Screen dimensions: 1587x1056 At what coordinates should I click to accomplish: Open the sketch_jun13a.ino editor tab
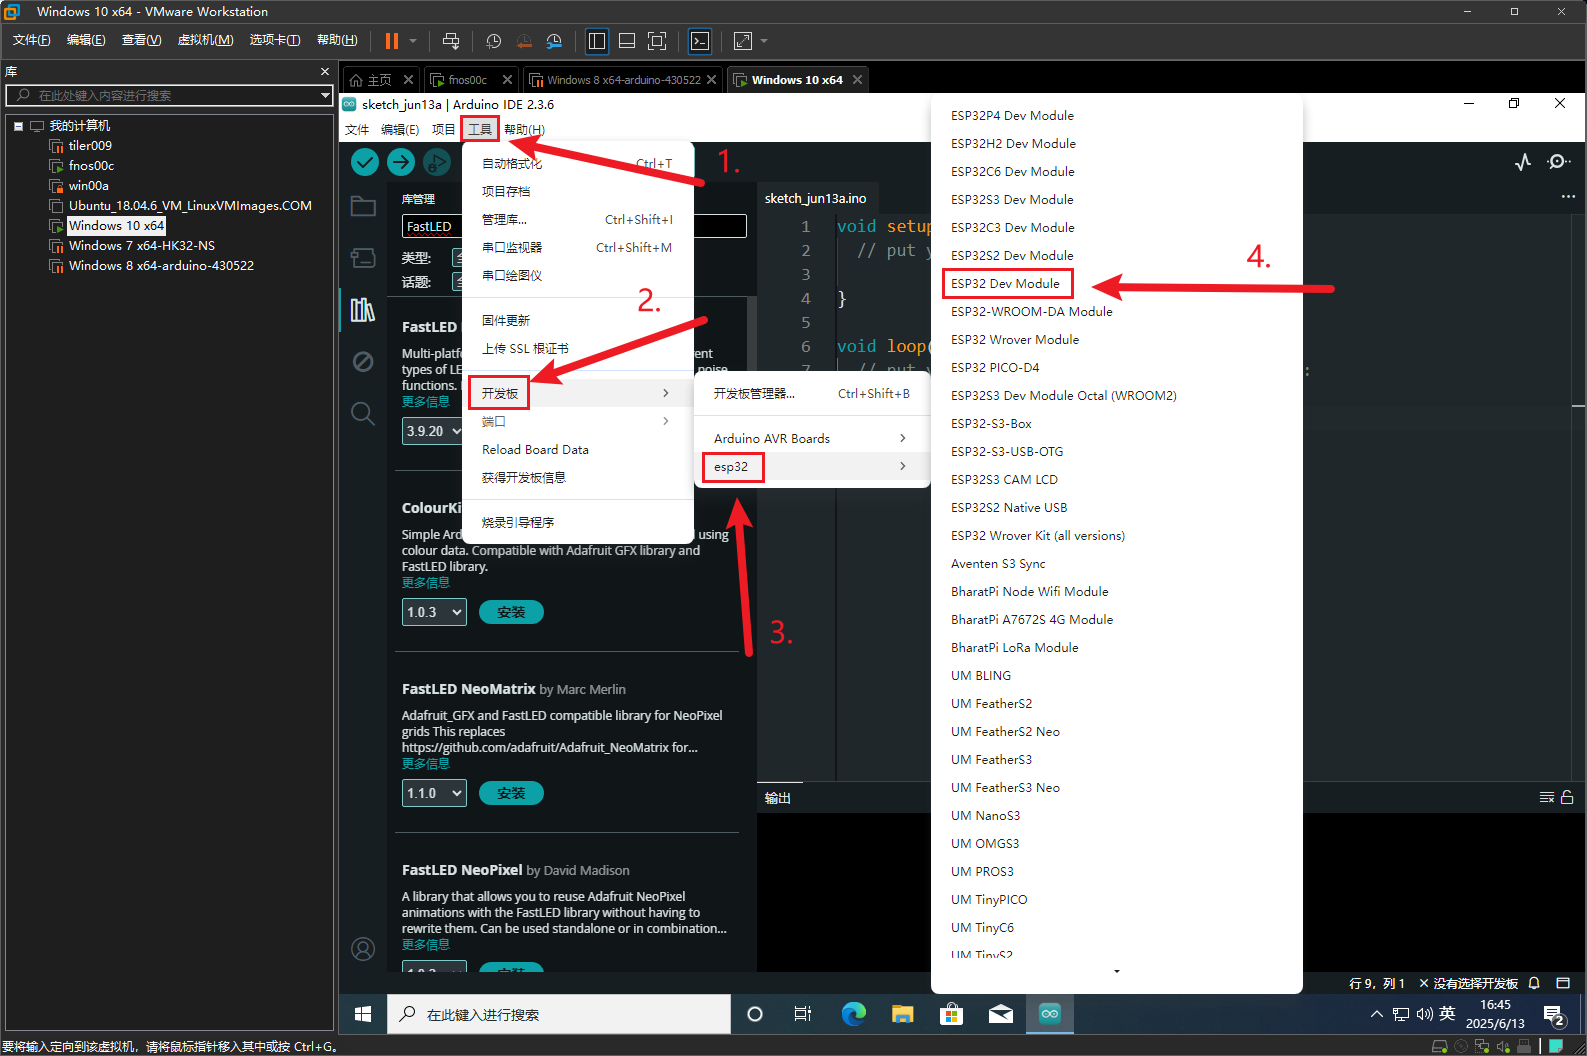[816, 198]
